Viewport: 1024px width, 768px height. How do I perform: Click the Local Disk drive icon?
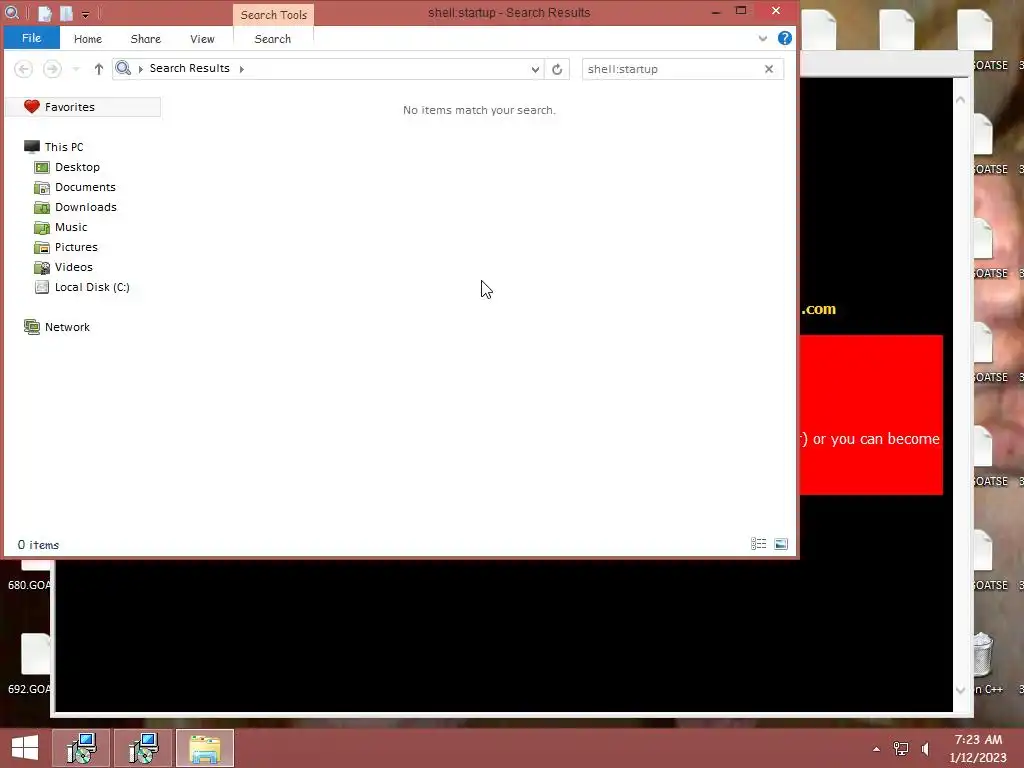[42, 287]
